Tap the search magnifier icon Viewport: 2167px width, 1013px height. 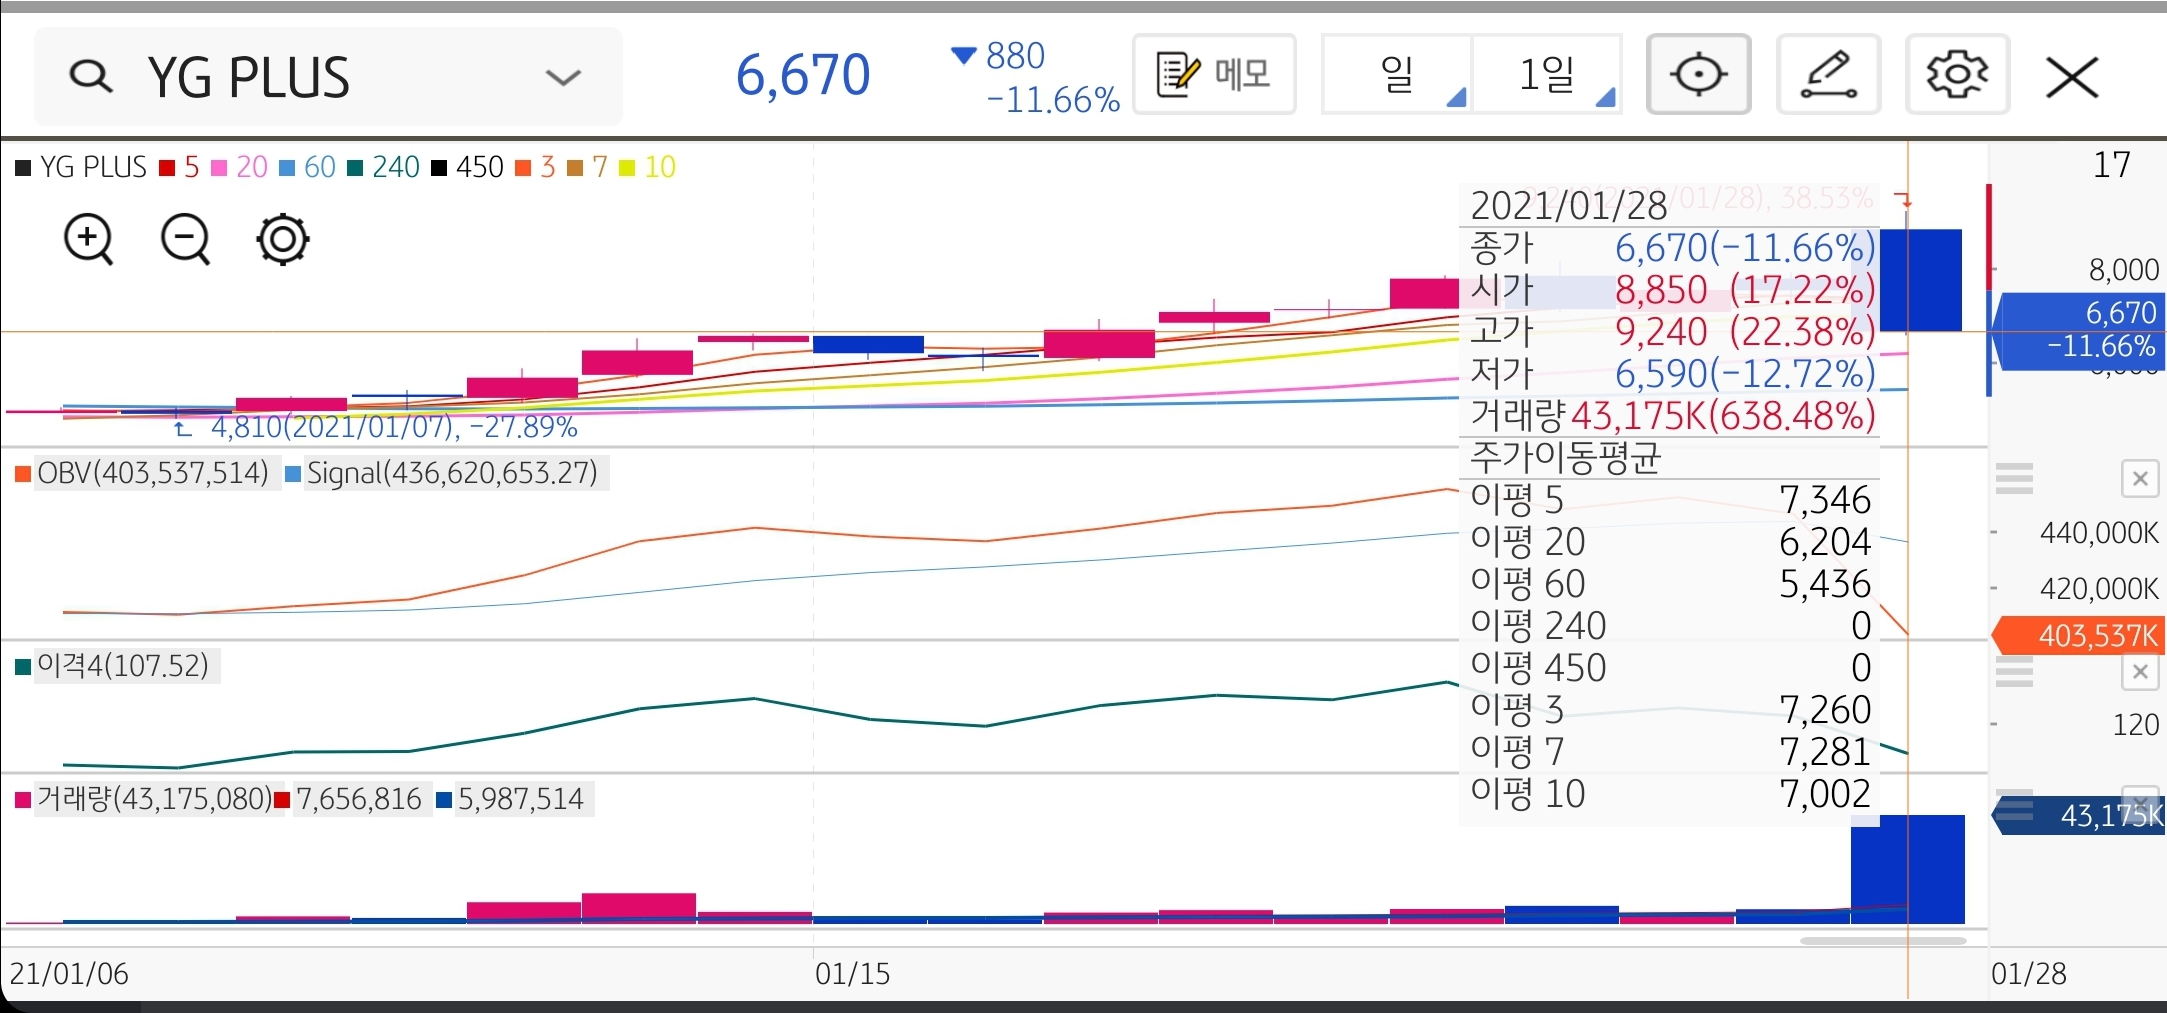(x=90, y=77)
